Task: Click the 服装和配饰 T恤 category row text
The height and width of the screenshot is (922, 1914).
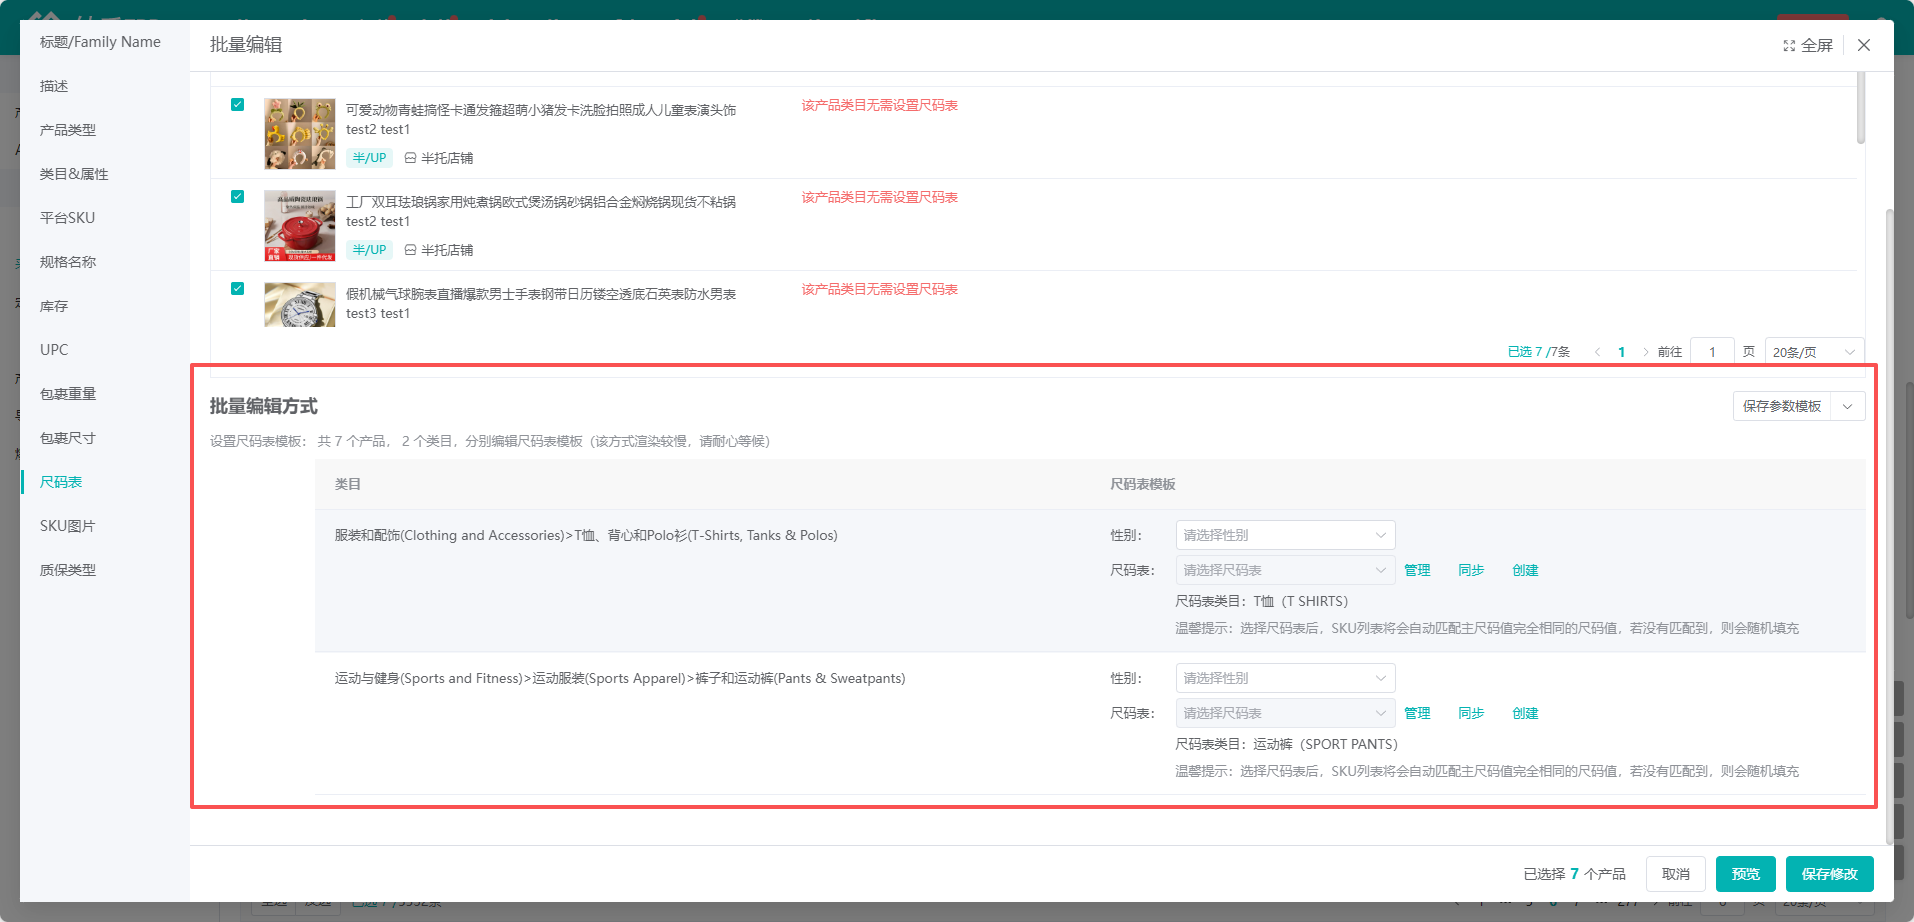Action: pyautogui.click(x=586, y=535)
